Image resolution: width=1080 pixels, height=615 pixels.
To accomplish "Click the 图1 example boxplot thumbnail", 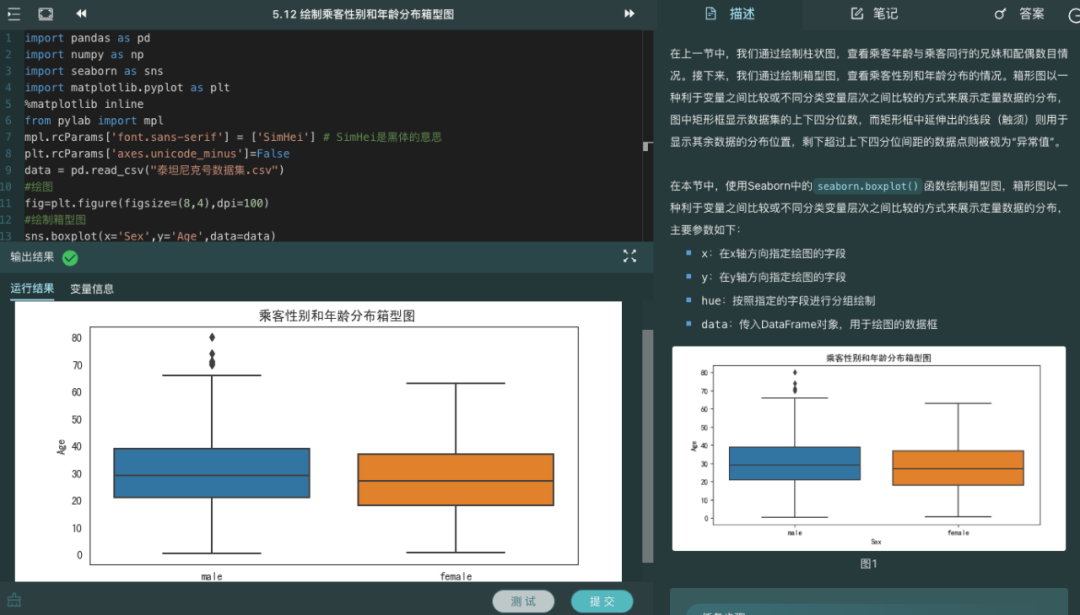I will point(869,448).
